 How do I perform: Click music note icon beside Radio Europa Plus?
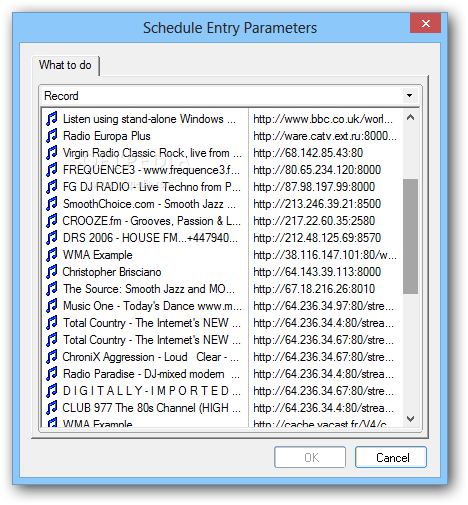[x=52, y=136]
